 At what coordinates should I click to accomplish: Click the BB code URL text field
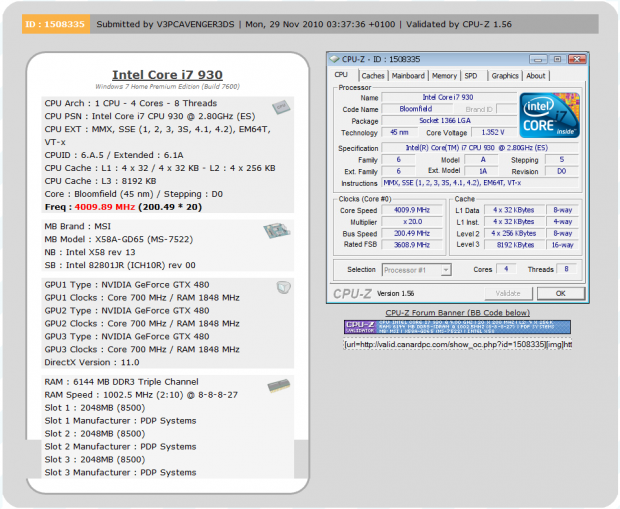(457, 344)
